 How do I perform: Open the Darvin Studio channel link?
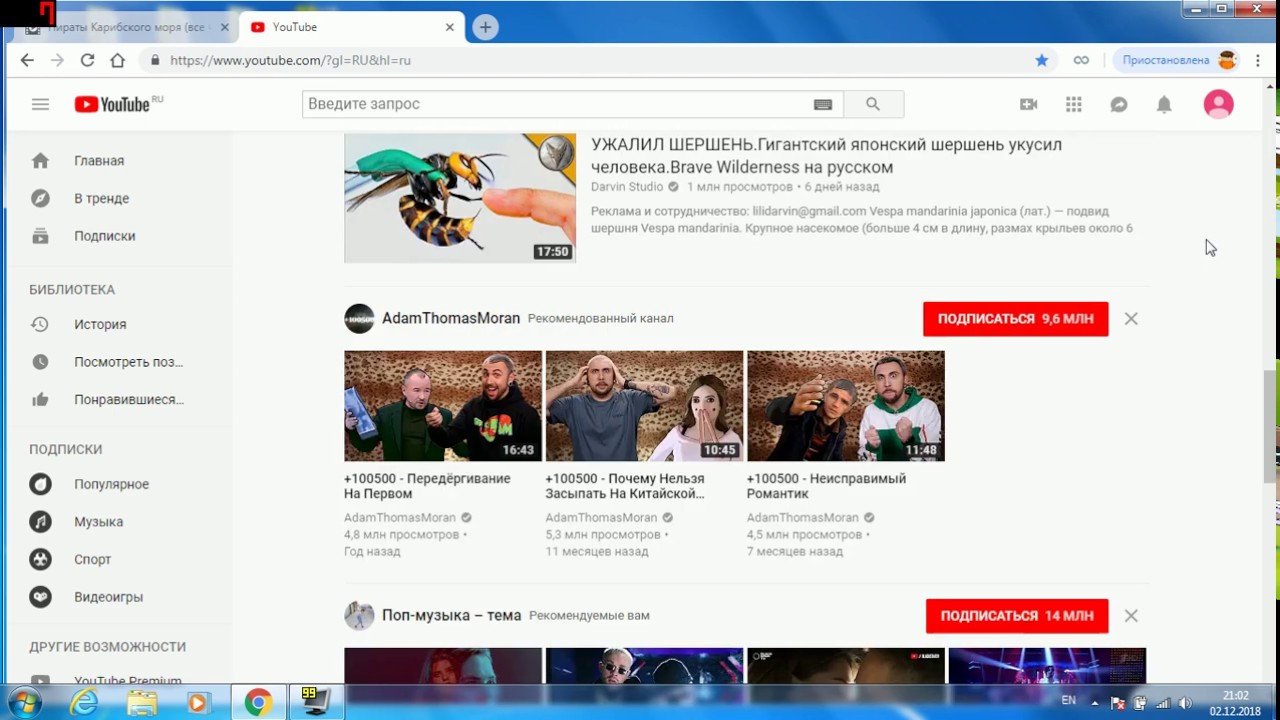(627, 187)
